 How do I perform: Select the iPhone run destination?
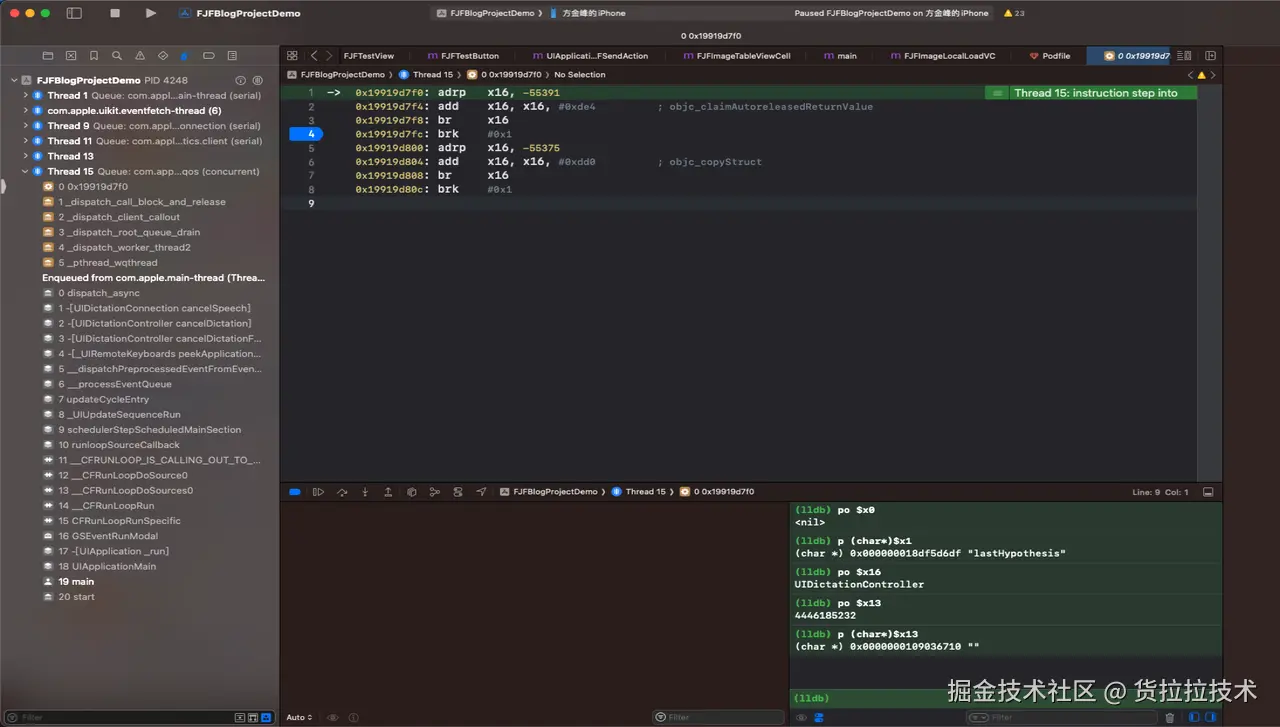click(x=588, y=13)
